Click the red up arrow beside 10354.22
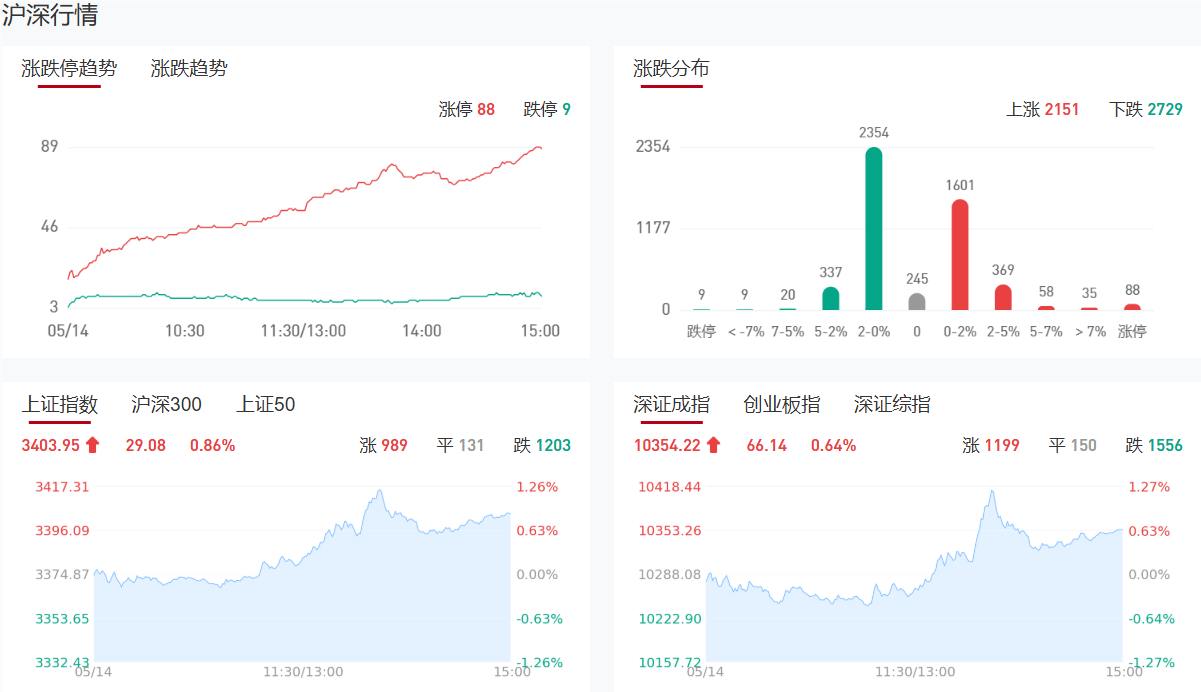Screen dimensions: 1201x692 [713, 446]
